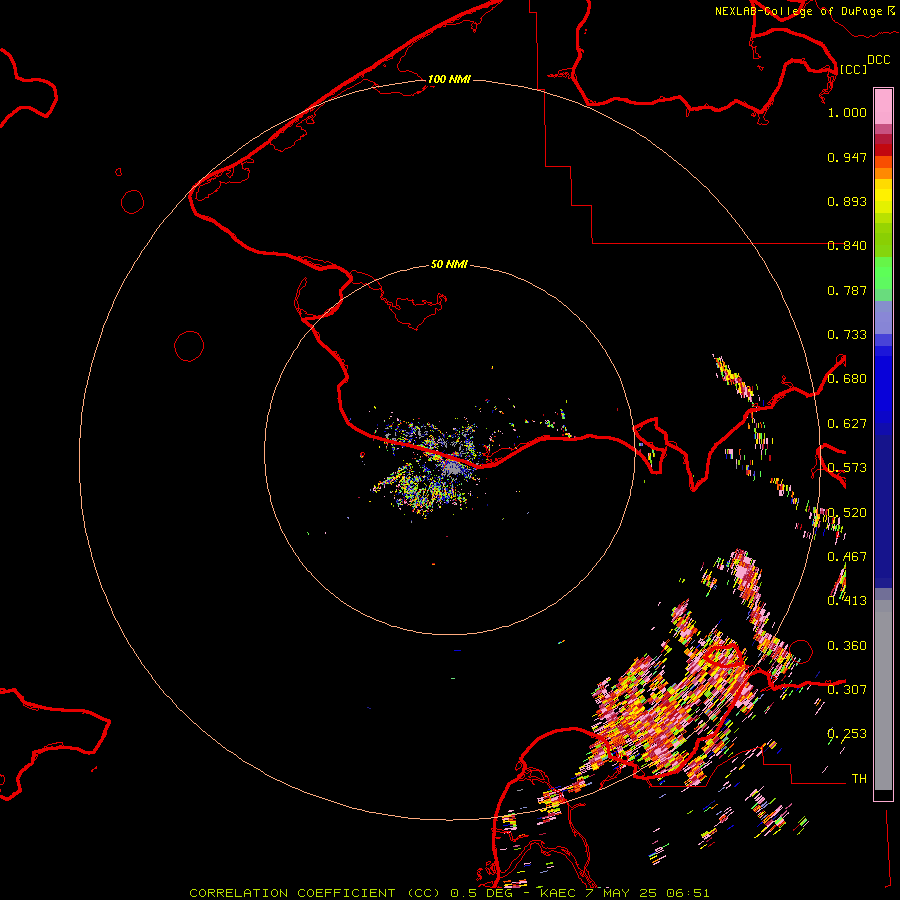This screenshot has width=900, height=900.
Task: Click the 0.787 scale value
Action: click(x=847, y=290)
